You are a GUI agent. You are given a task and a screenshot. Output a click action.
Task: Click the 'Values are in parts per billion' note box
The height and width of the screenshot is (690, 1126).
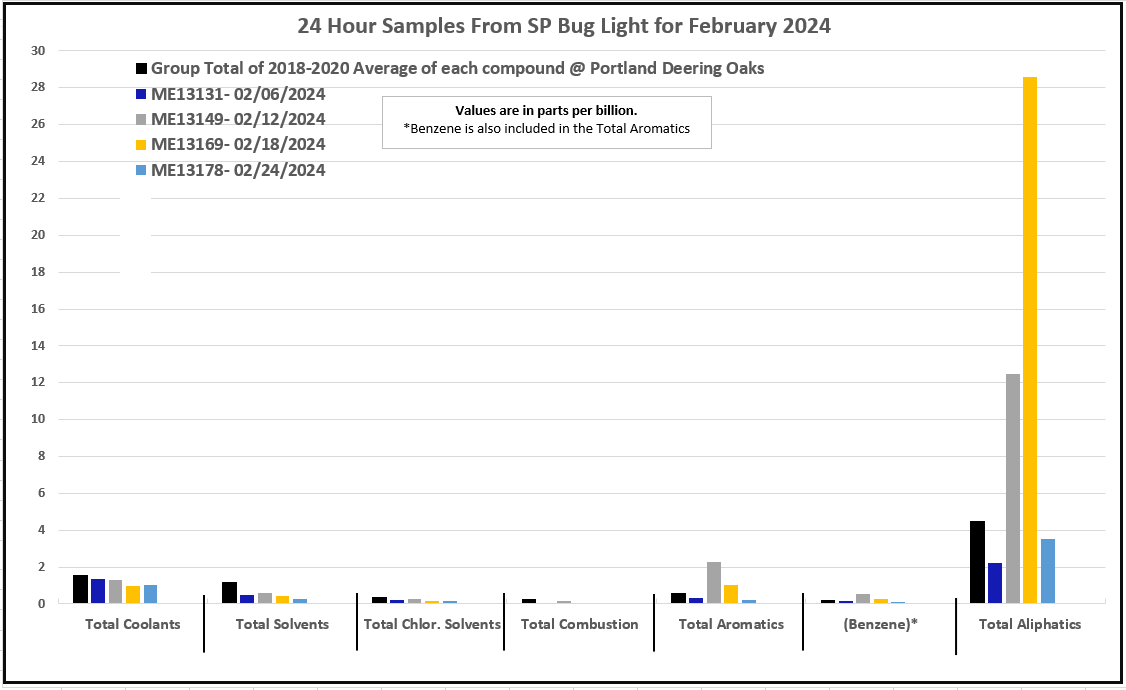tap(546, 120)
